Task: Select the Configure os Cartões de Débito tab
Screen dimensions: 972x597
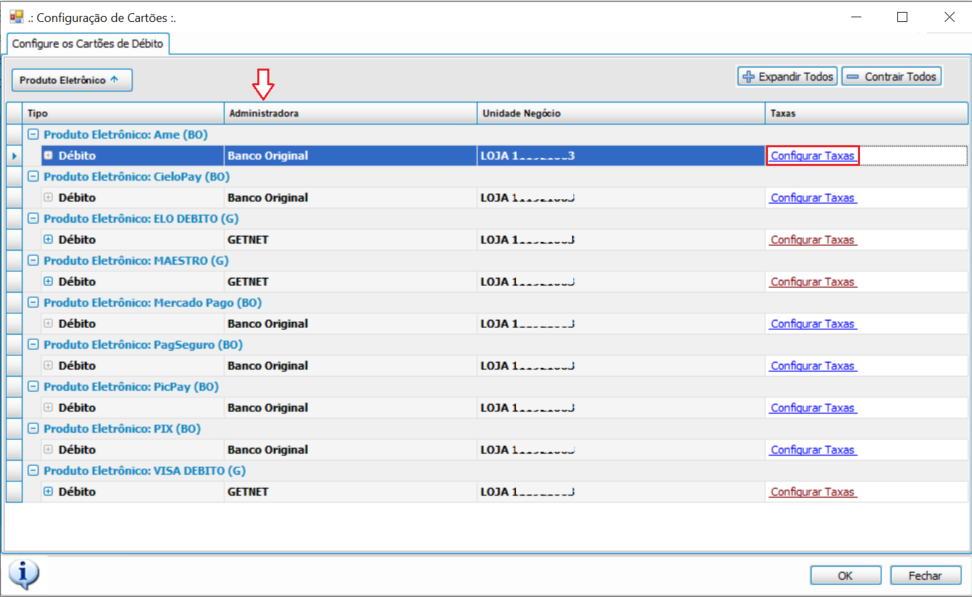Action: coord(87,43)
